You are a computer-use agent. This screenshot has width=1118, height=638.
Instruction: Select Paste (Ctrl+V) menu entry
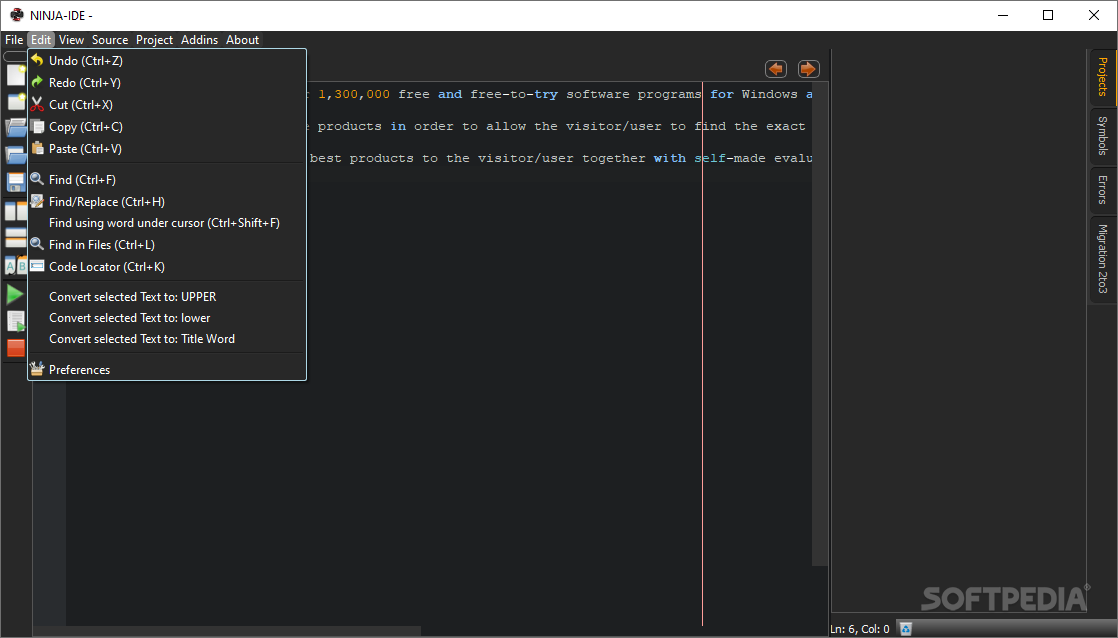tap(167, 149)
